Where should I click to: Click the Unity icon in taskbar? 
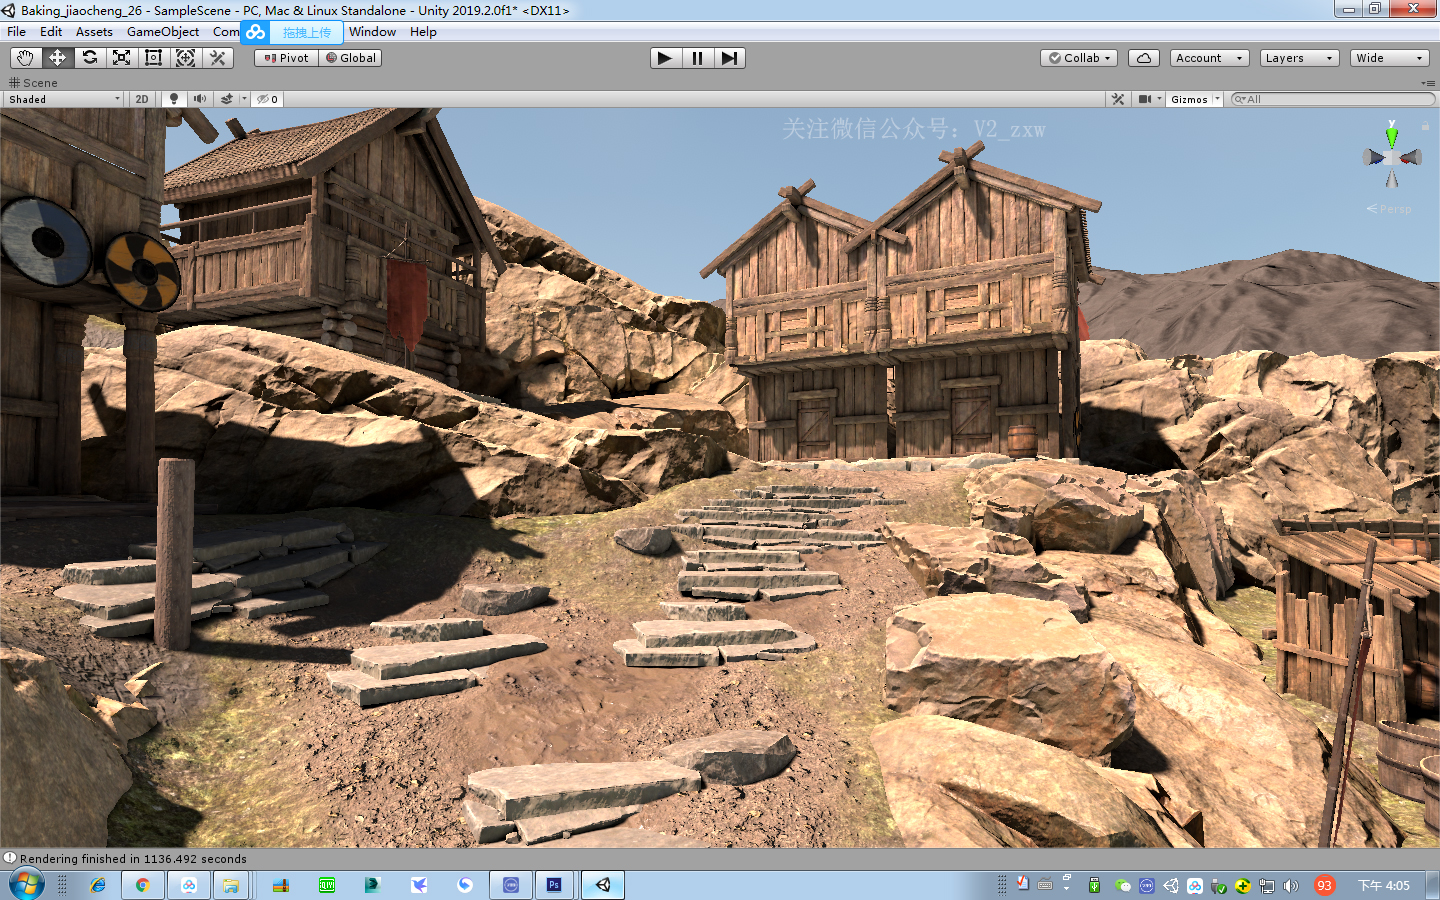point(603,885)
